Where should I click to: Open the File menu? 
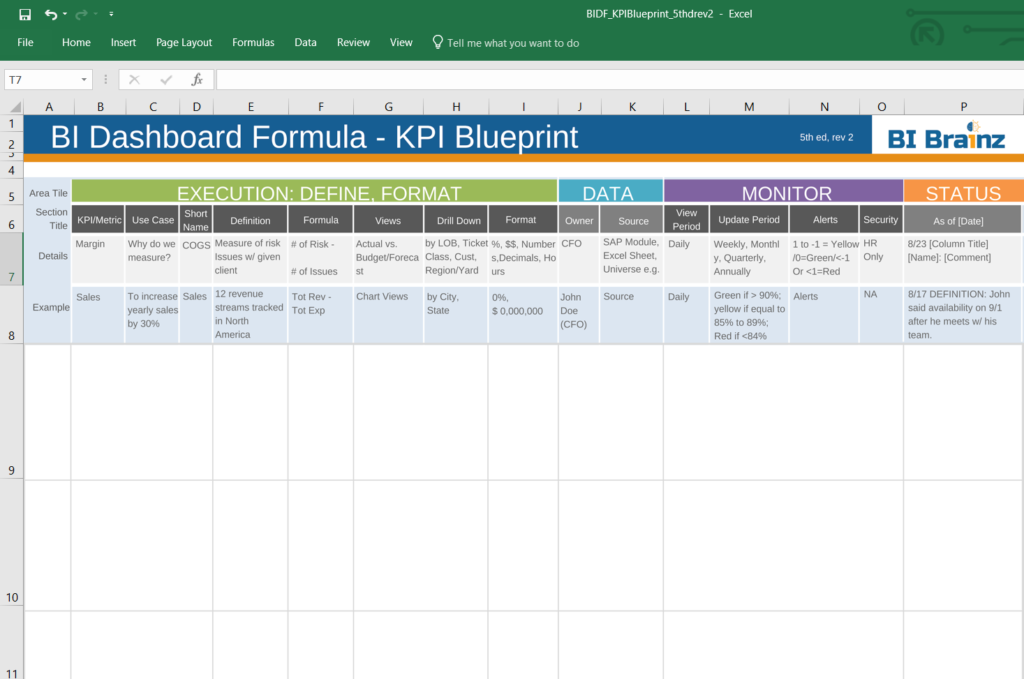click(25, 42)
